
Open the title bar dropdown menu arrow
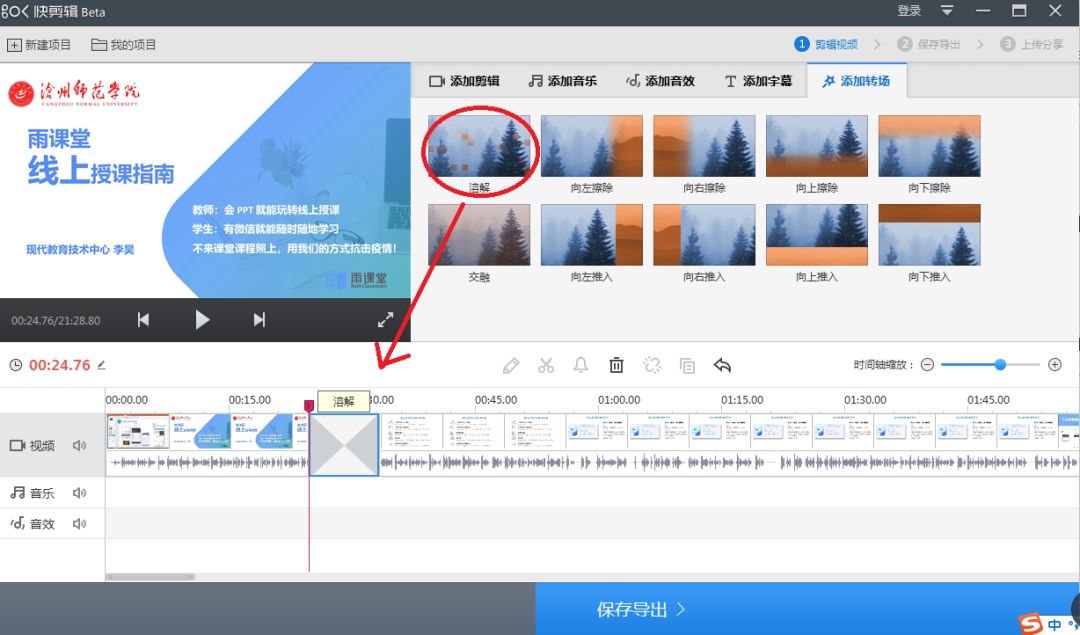coord(947,10)
